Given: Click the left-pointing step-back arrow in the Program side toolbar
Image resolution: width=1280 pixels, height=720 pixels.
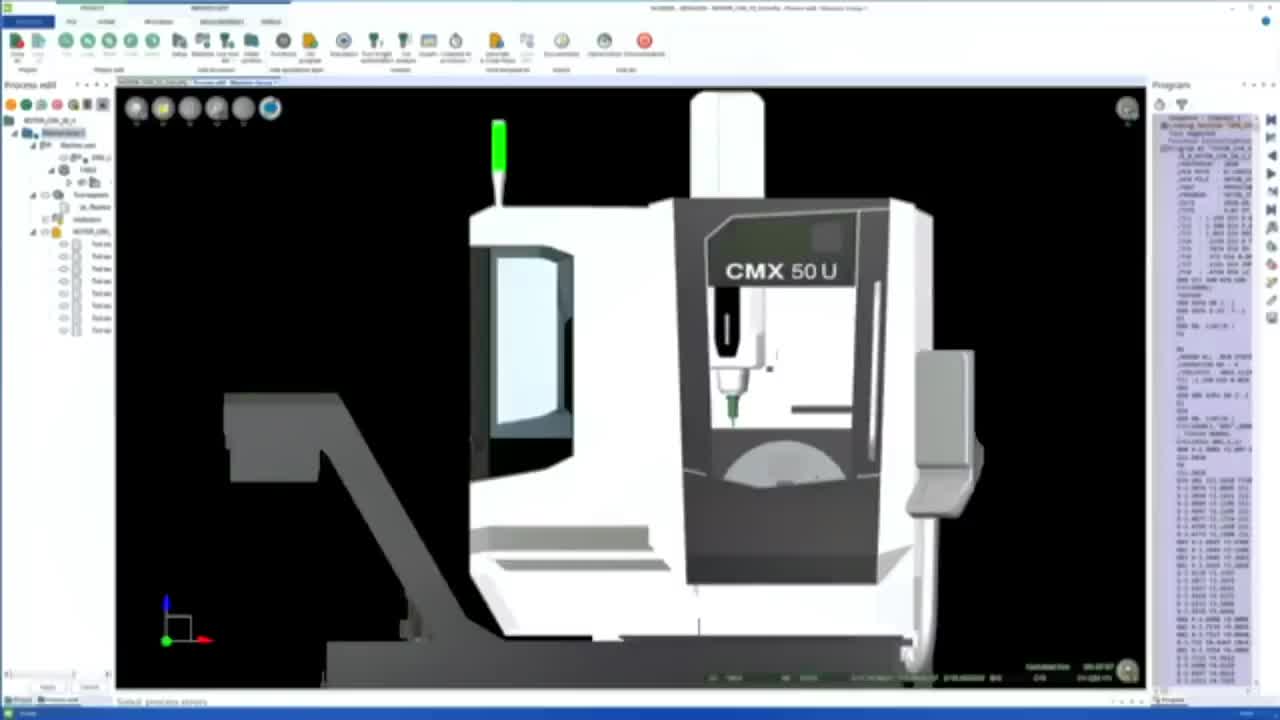Looking at the screenshot, I should (1272, 156).
